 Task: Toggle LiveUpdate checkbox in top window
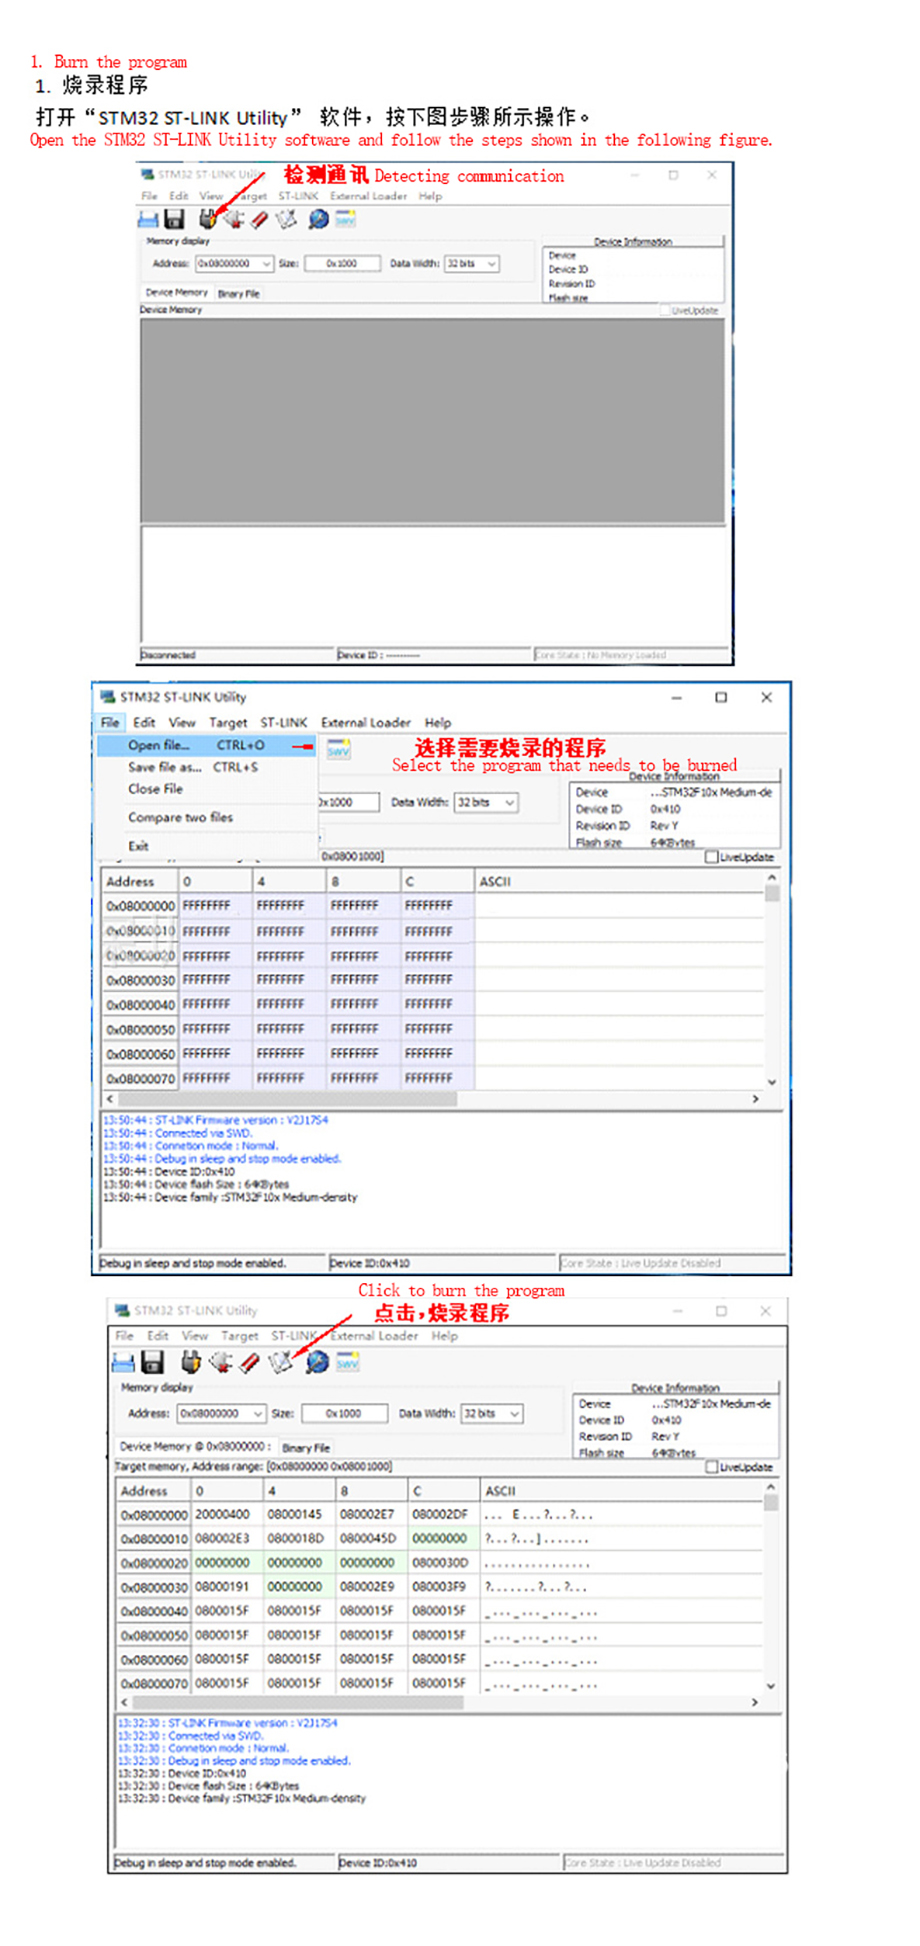[x=665, y=310]
